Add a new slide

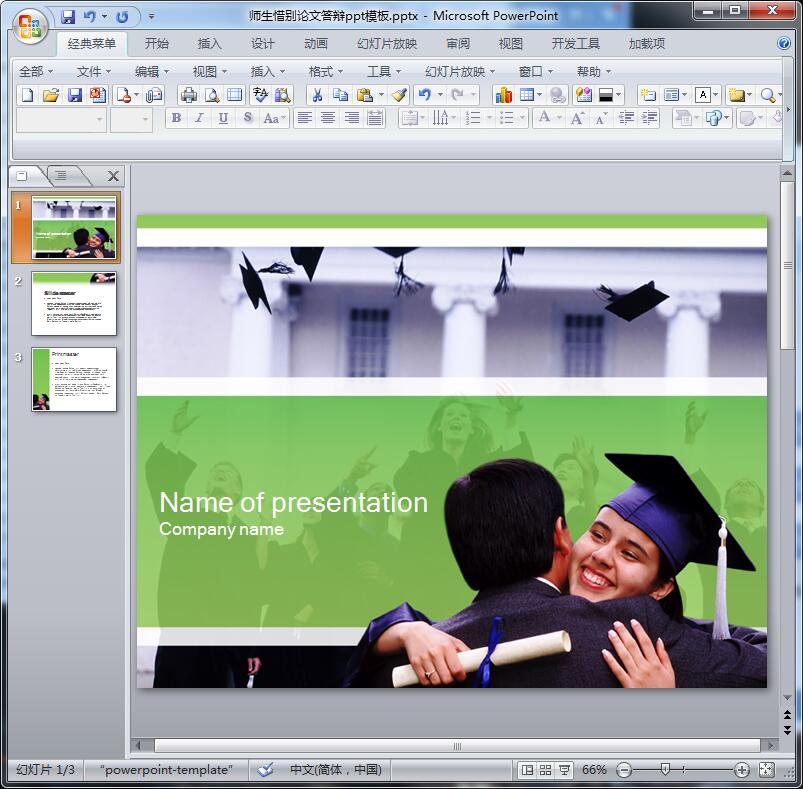(648, 95)
